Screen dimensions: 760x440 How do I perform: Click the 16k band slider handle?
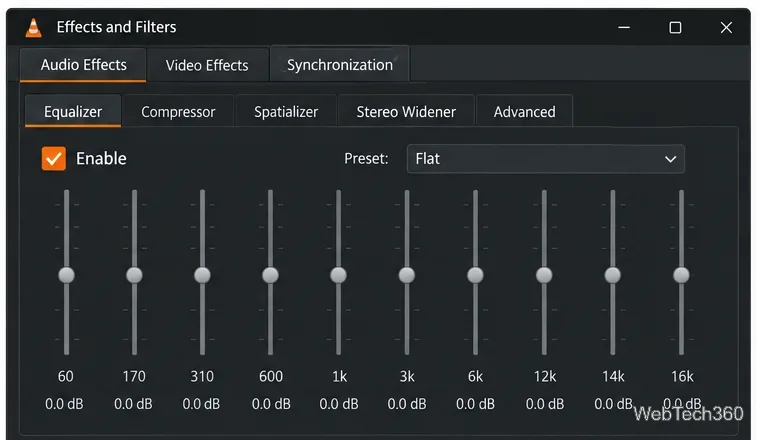[681, 275]
